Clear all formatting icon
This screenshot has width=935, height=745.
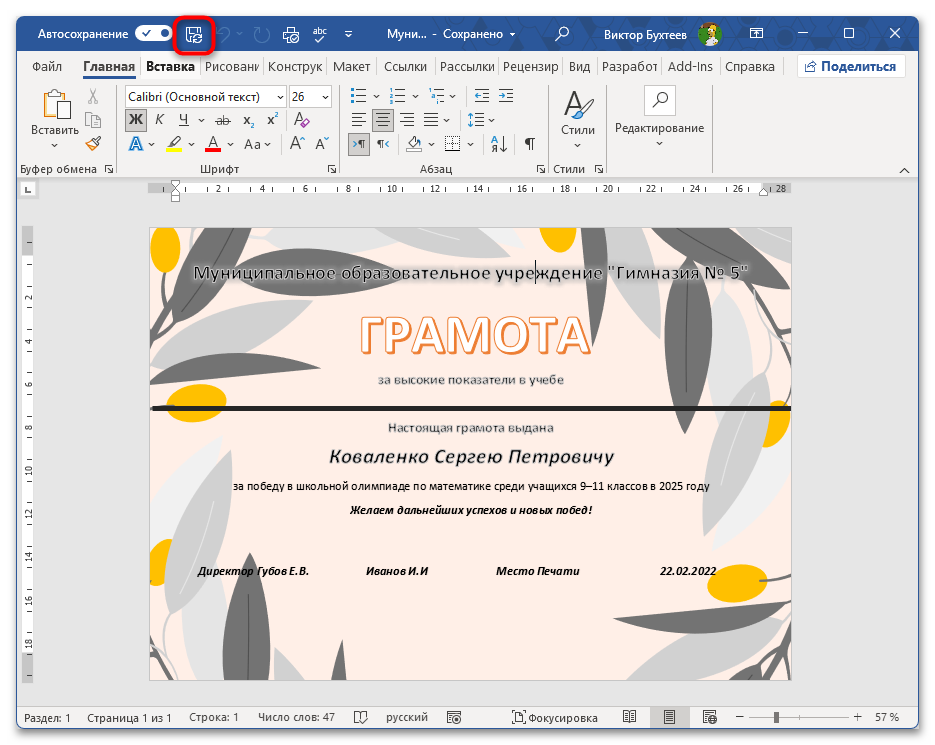(302, 120)
